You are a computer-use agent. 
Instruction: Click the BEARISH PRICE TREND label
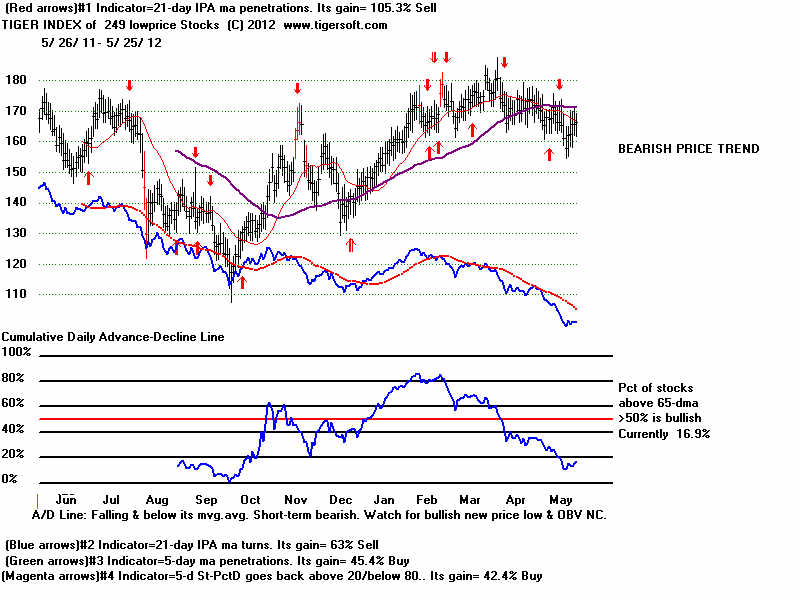pos(688,149)
